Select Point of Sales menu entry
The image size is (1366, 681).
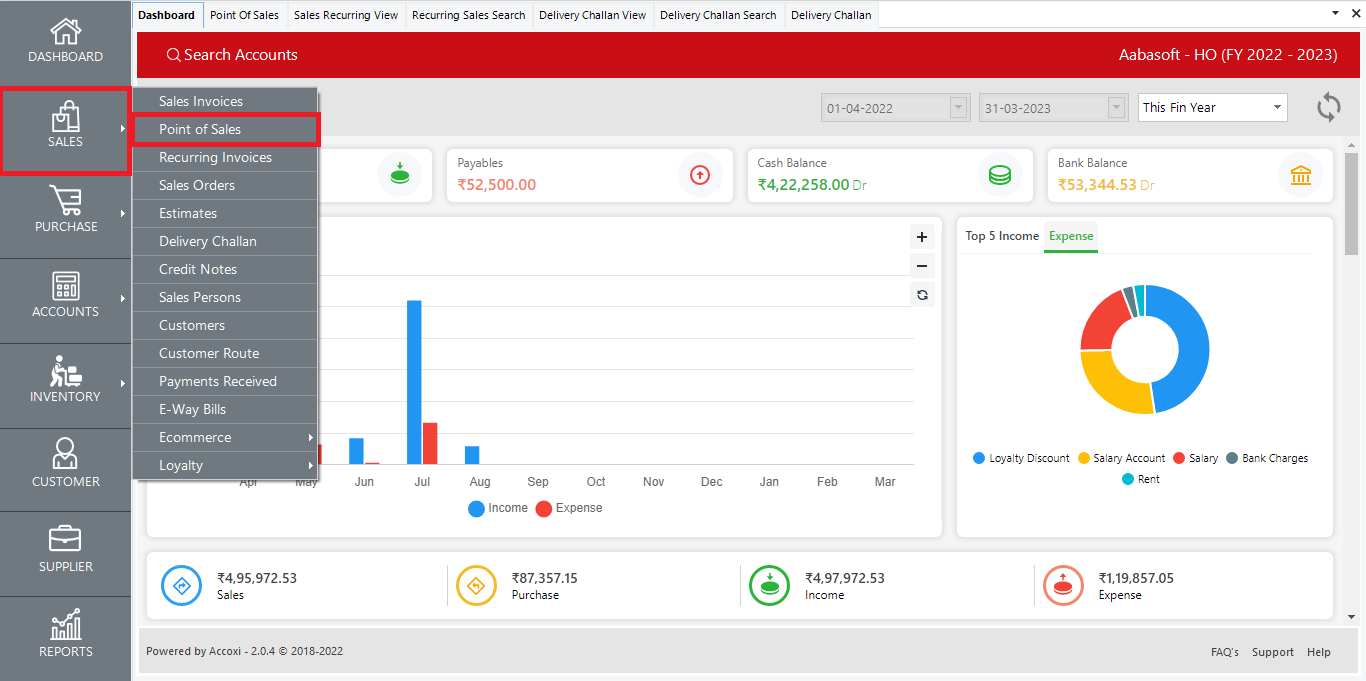[225, 129]
